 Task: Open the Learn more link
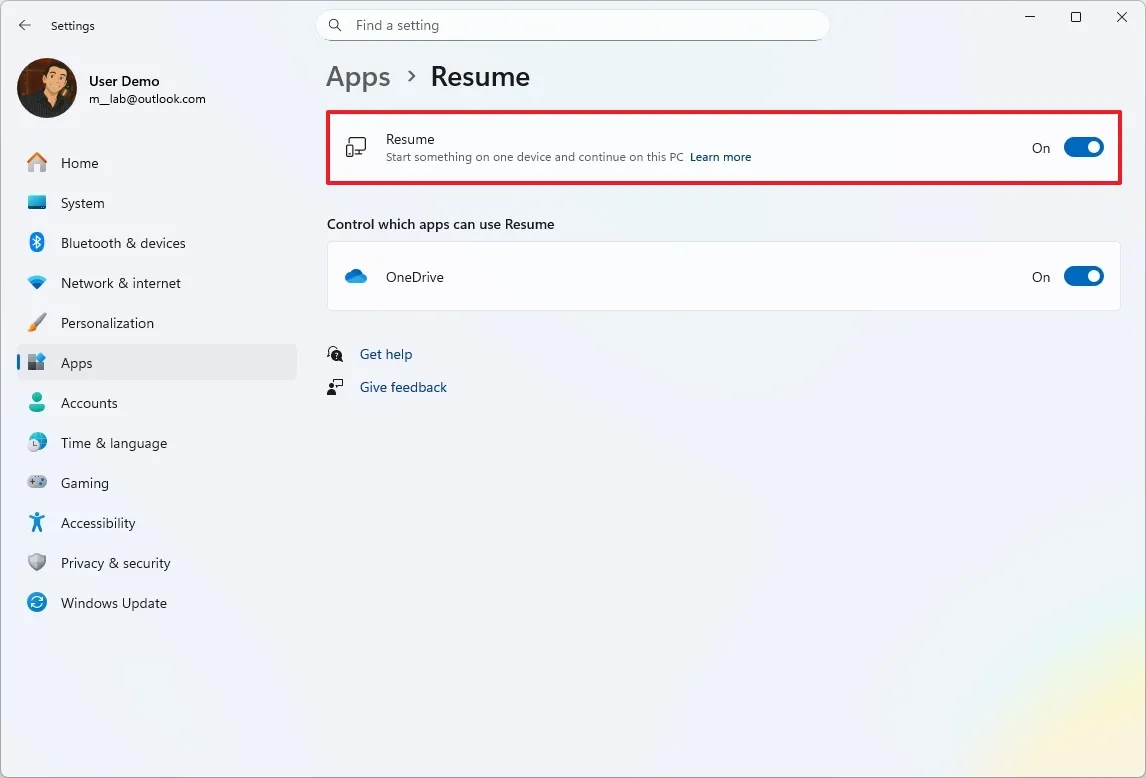[x=720, y=157]
